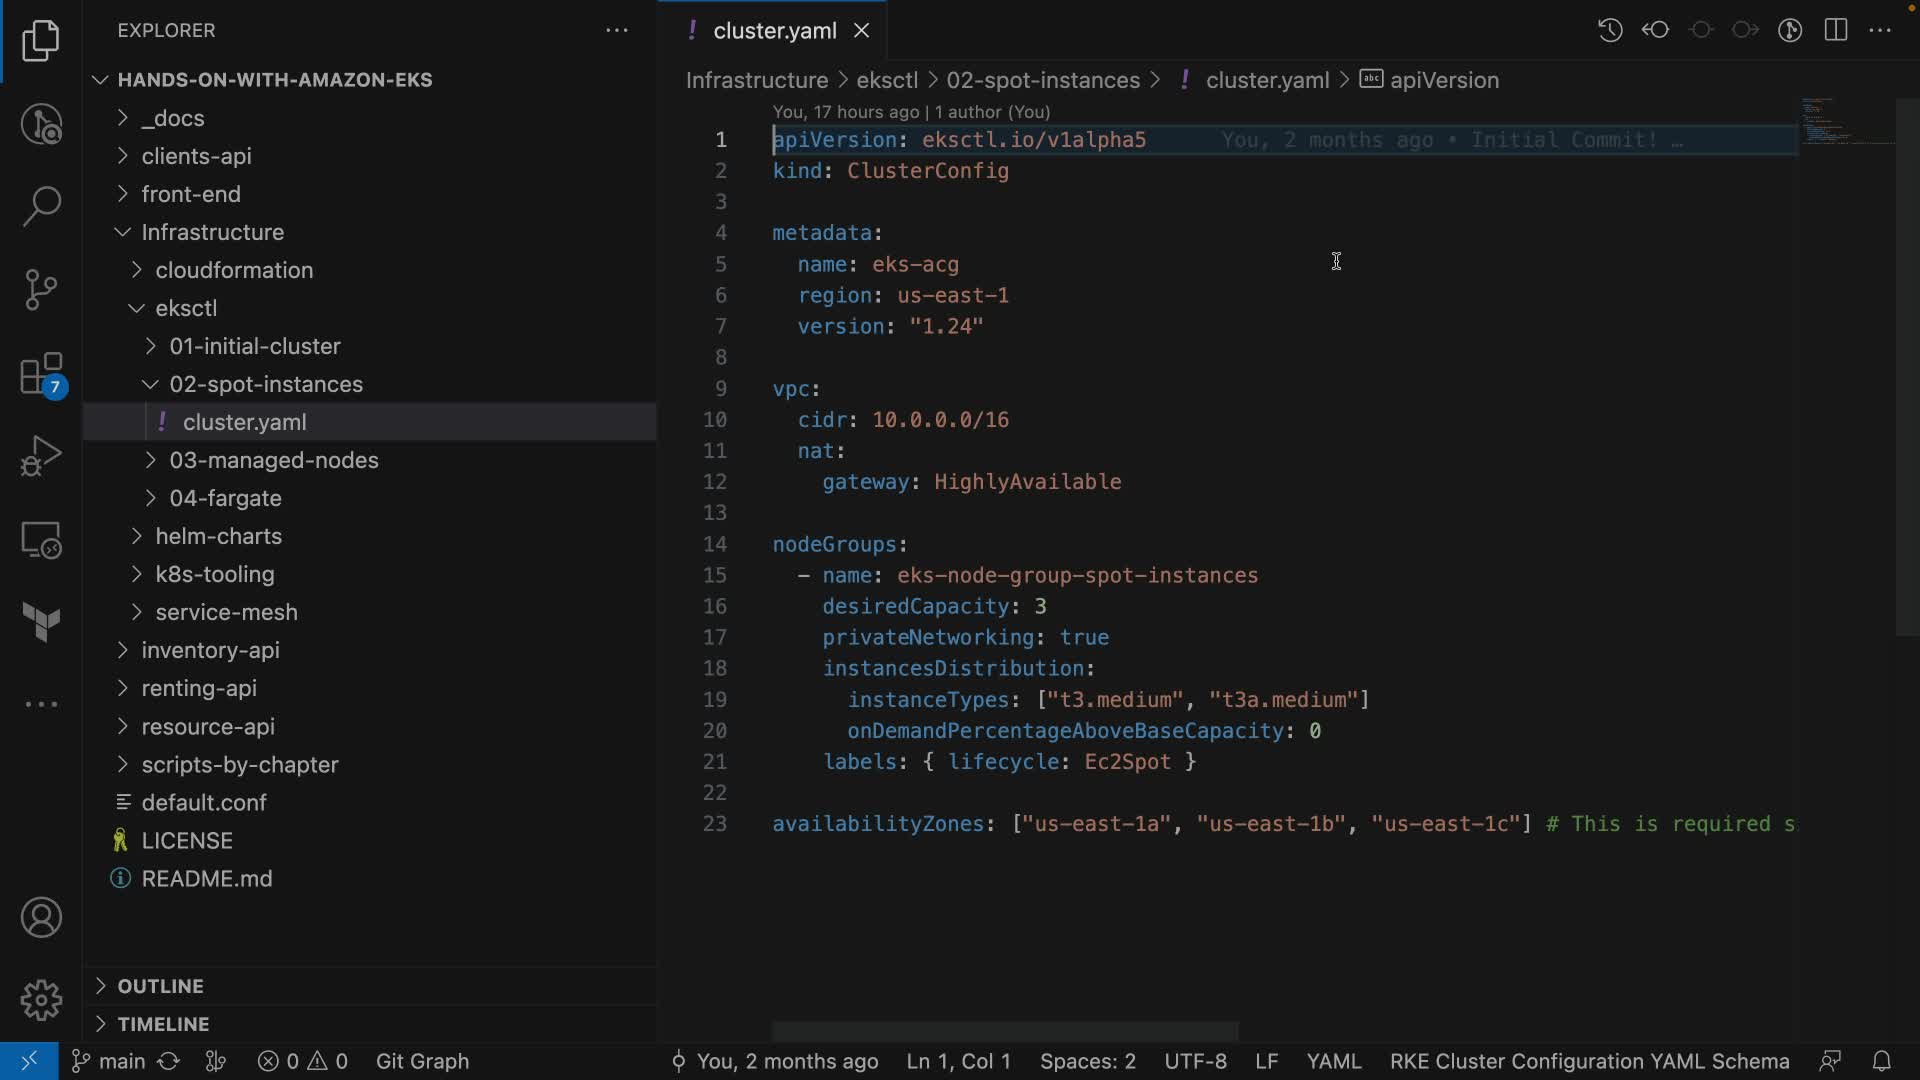Open Git Graph from status bar
Image resolution: width=1920 pixels, height=1080 pixels.
[x=422, y=1061]
